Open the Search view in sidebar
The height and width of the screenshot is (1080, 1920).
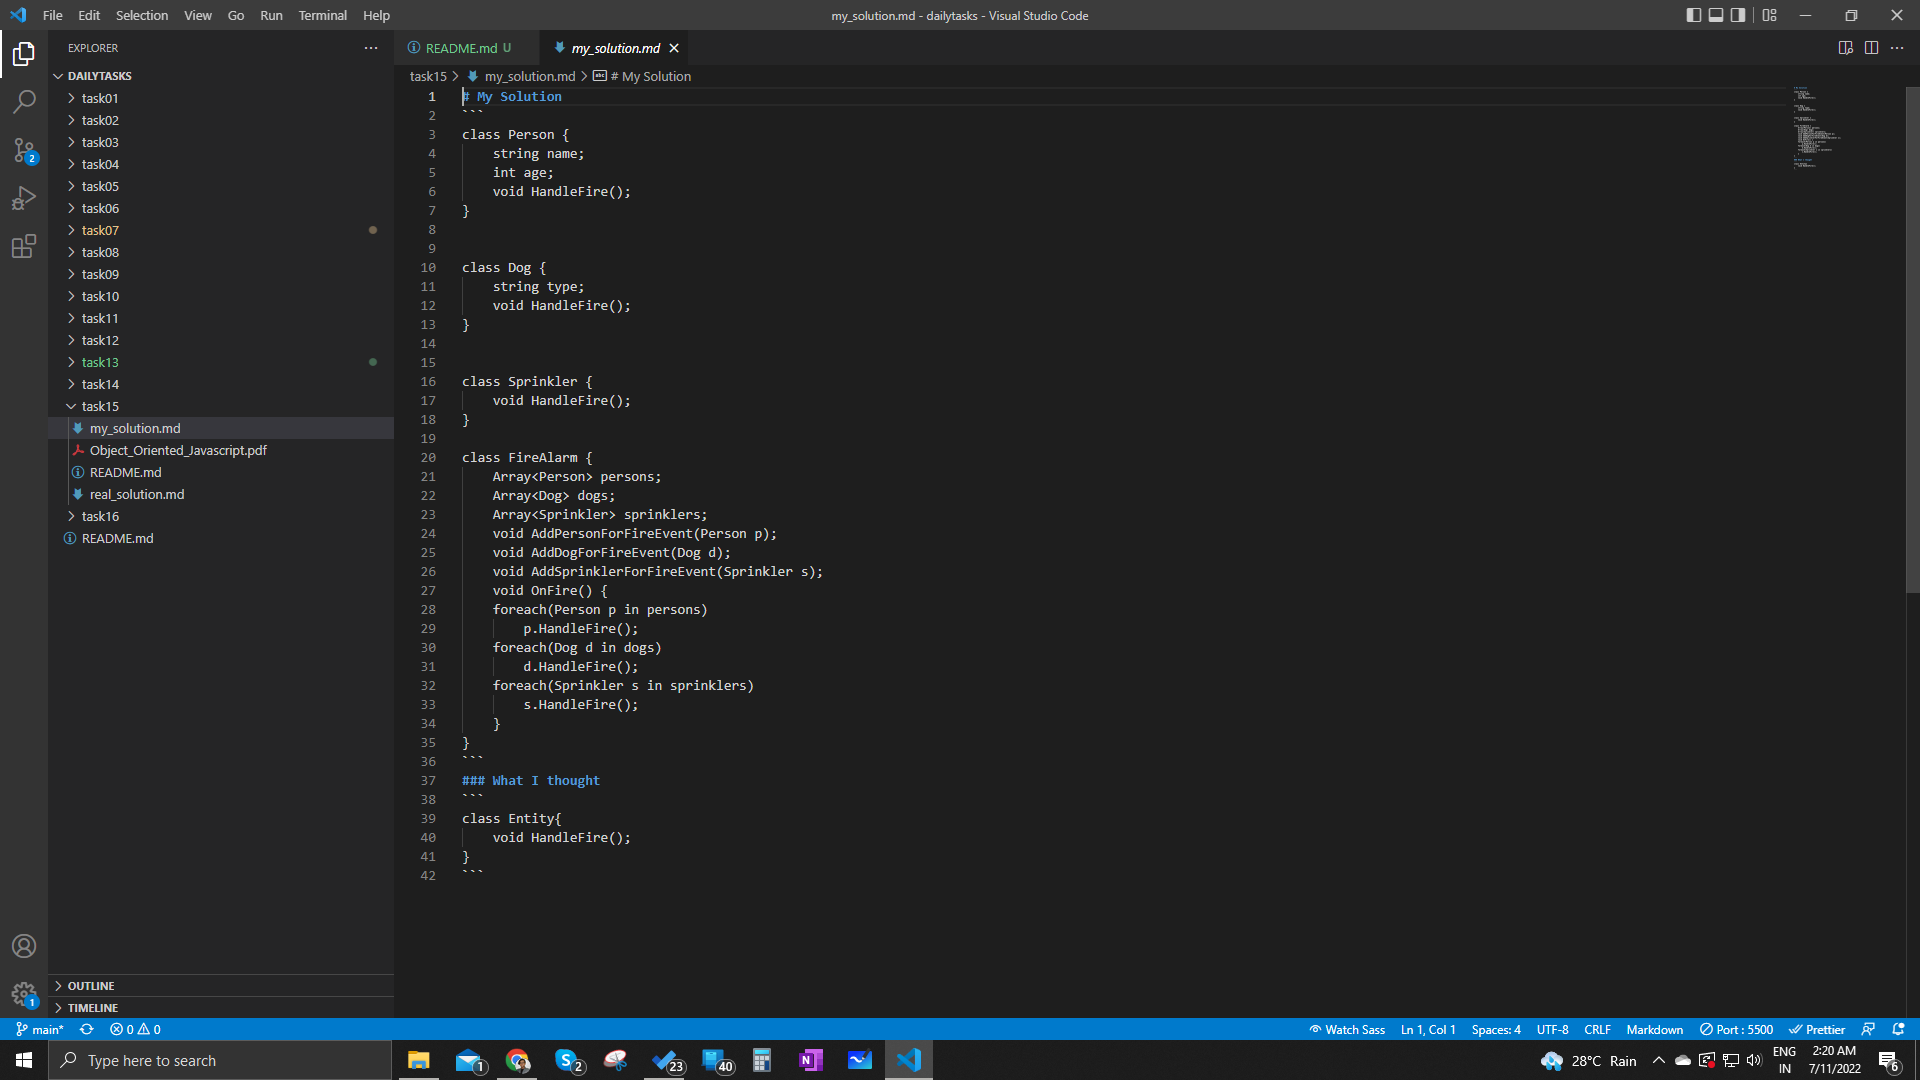[x=24, y=101]
